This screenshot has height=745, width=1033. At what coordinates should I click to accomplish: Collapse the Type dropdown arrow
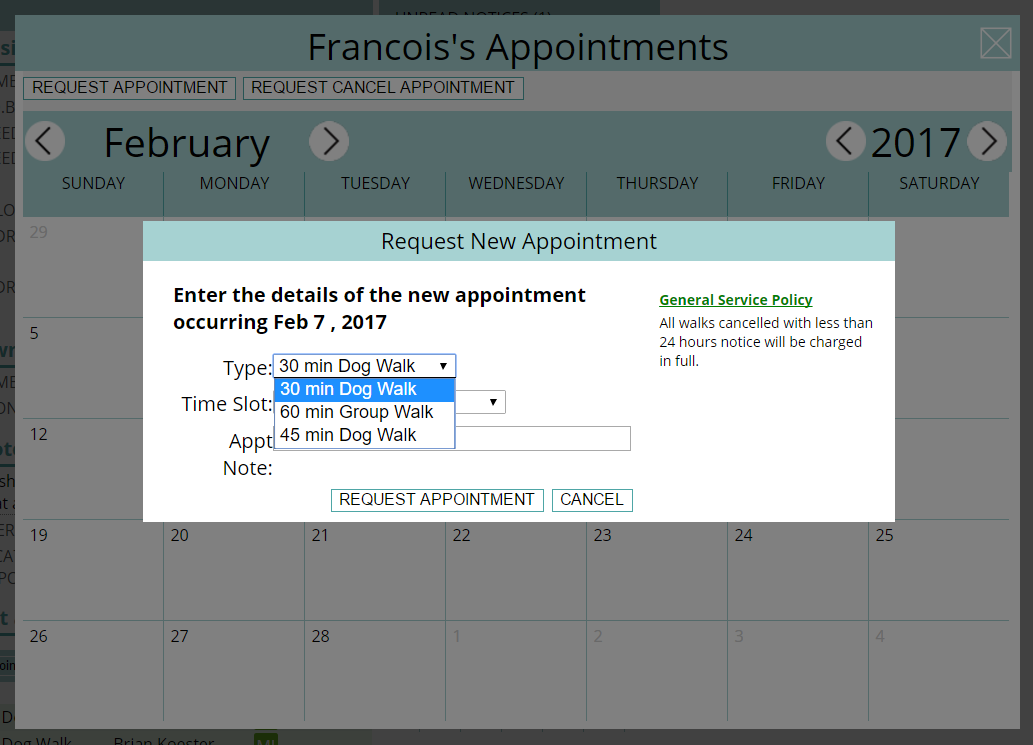443,366
